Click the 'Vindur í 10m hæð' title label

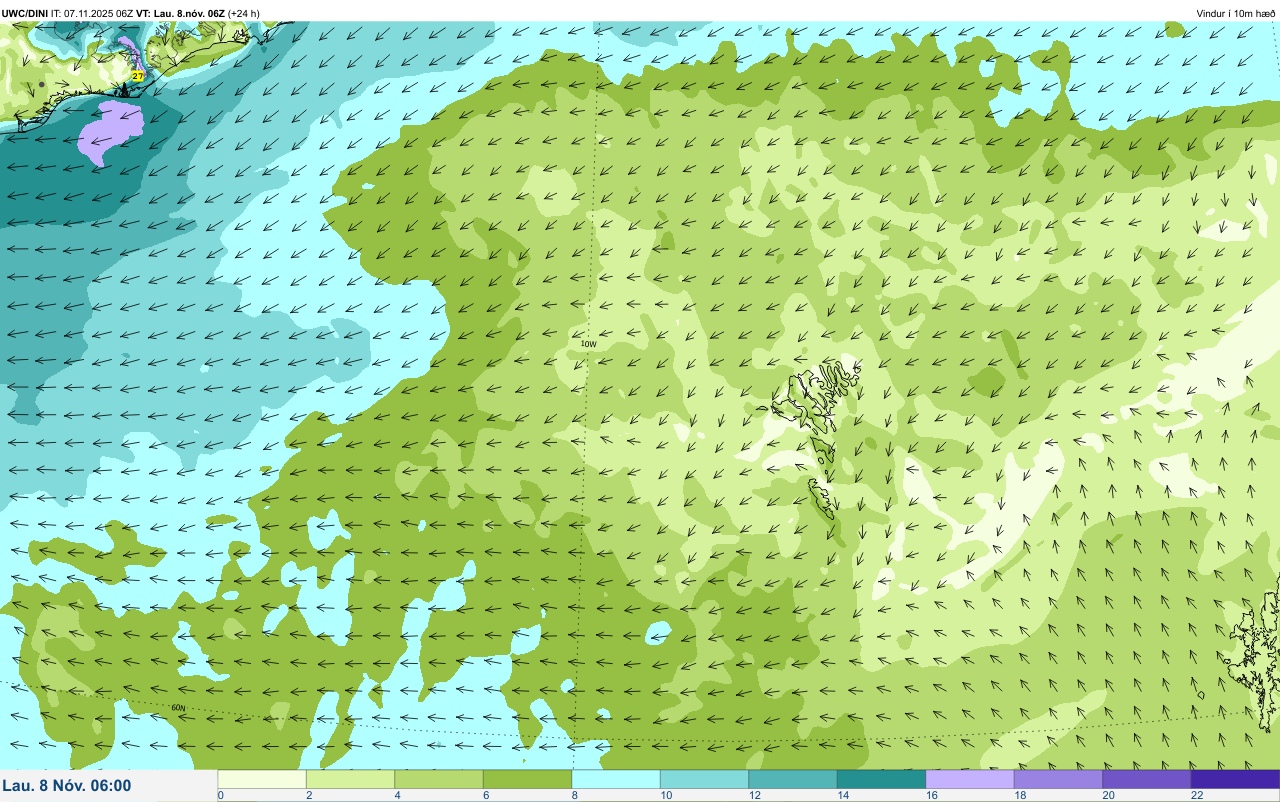pos(1236,13)
